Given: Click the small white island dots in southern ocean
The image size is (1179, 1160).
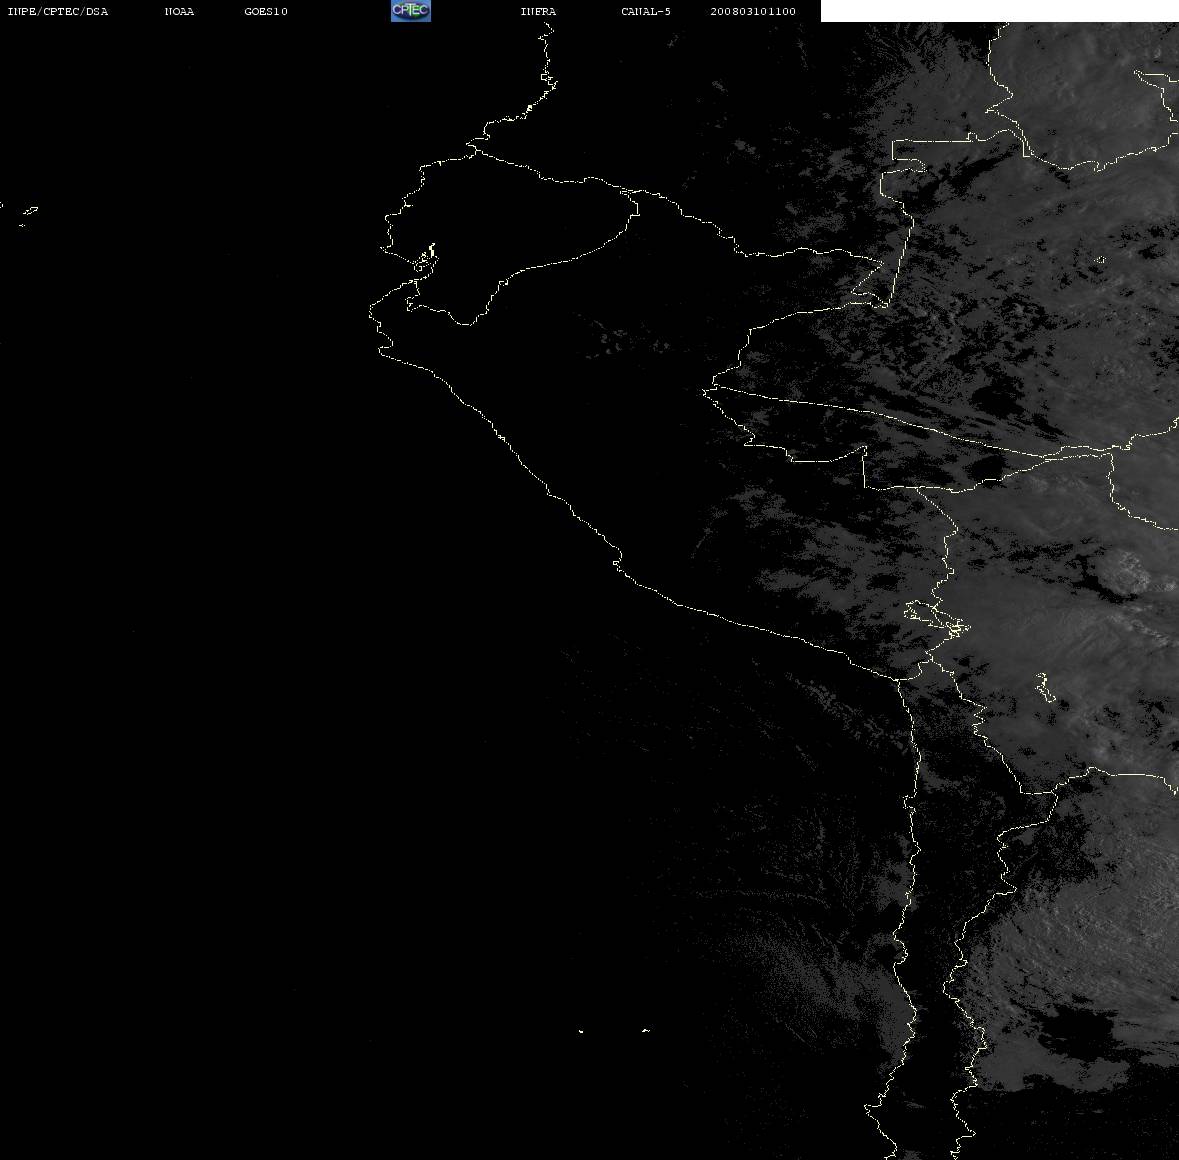Looking at the screenshot, I should click(613, 1030).
